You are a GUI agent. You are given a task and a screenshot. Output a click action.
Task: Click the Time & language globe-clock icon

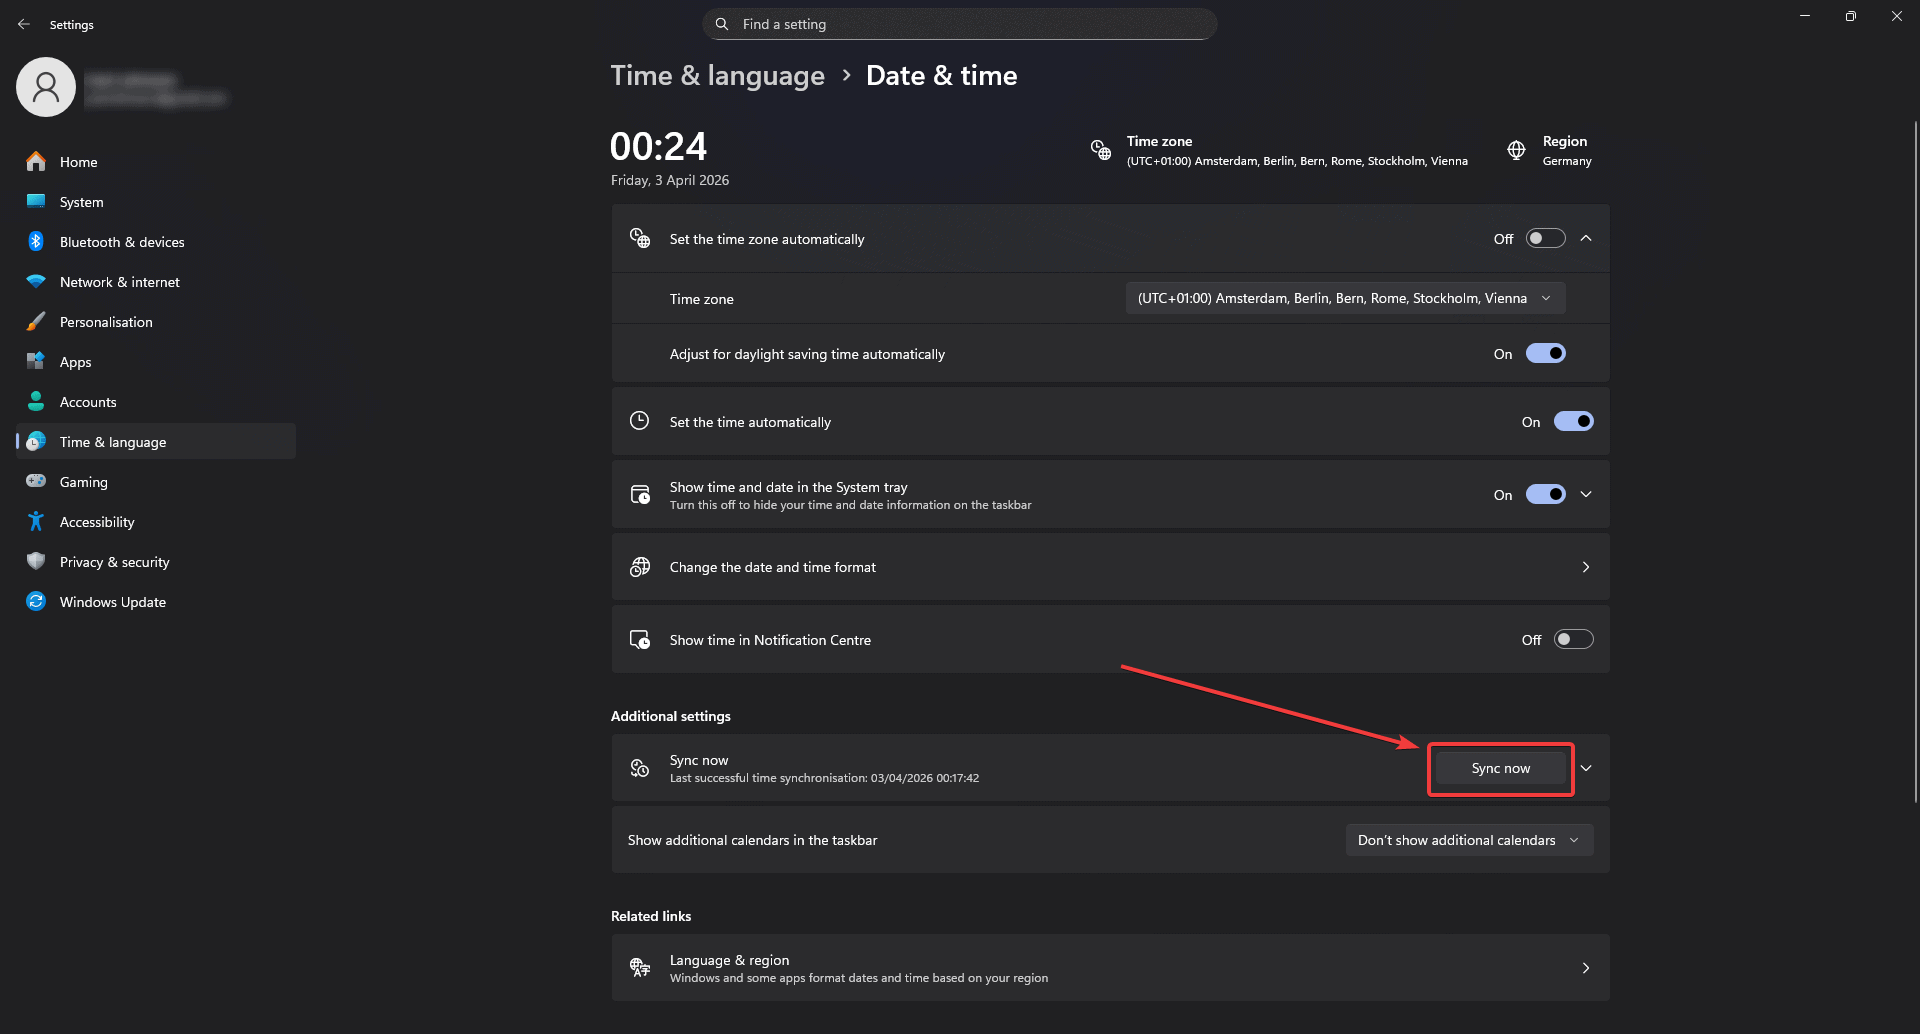click(x=36, y=441)
